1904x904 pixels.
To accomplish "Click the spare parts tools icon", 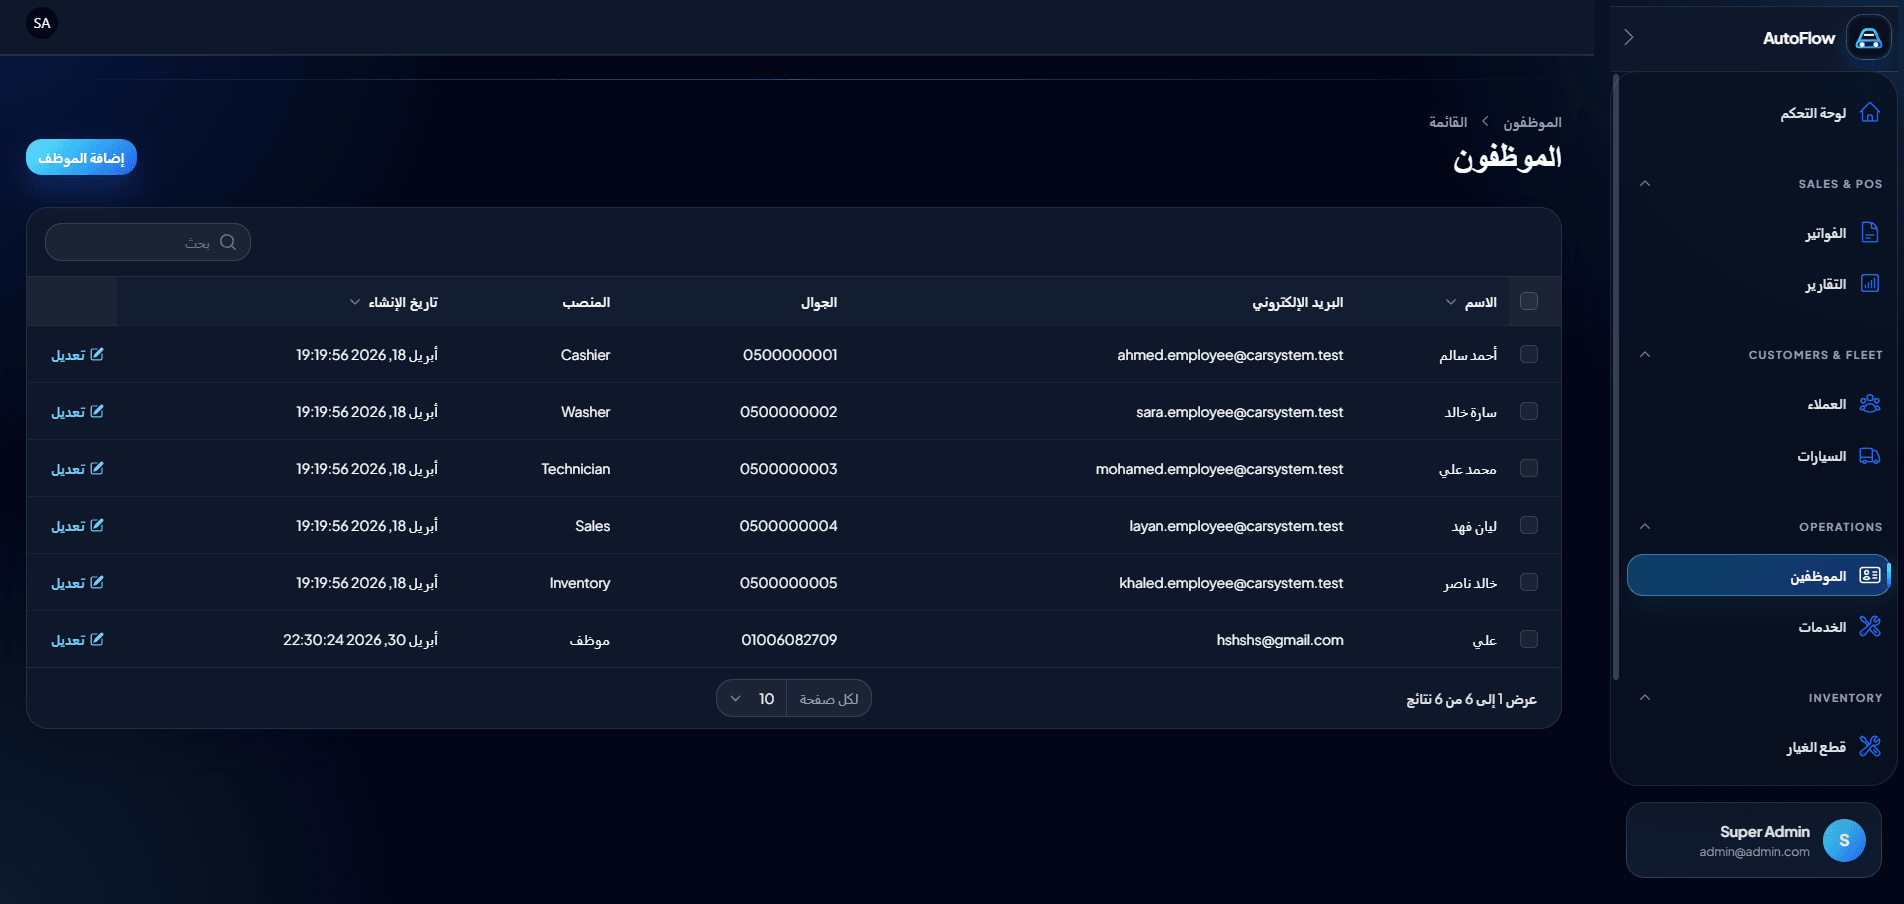I will point(1870,746).
